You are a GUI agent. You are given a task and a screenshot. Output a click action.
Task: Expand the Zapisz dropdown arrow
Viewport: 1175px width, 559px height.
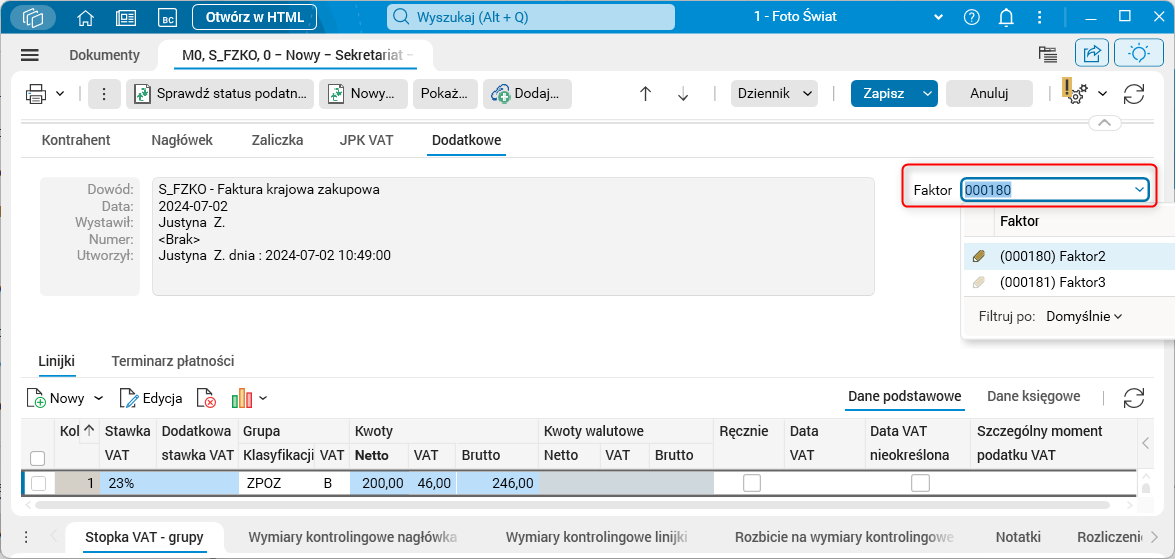(x=928, y=94)
